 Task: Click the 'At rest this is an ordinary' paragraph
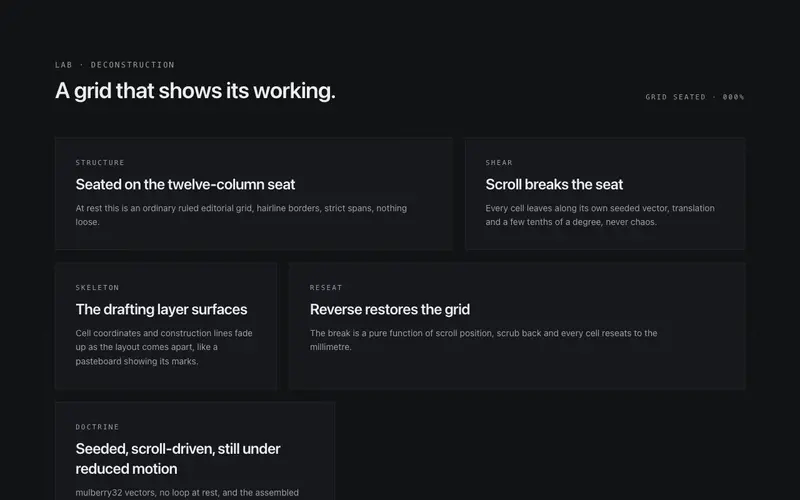coord(241,215)
